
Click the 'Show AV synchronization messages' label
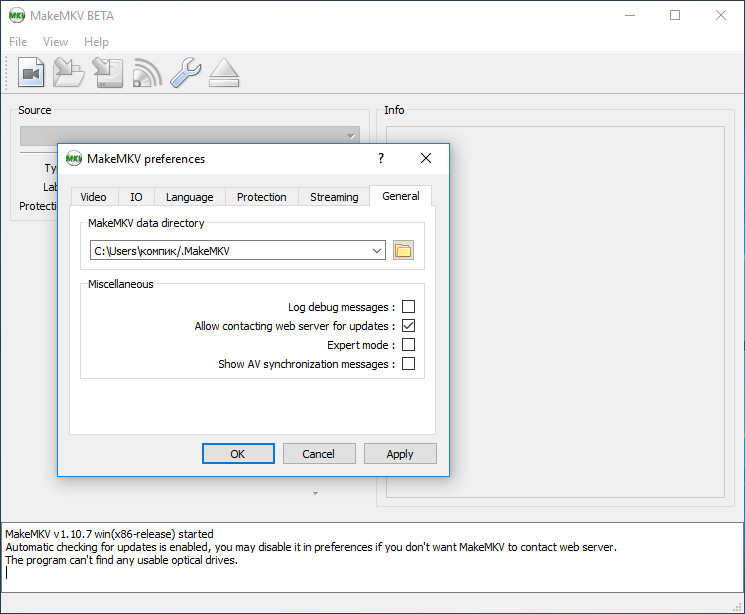(306, 364)
